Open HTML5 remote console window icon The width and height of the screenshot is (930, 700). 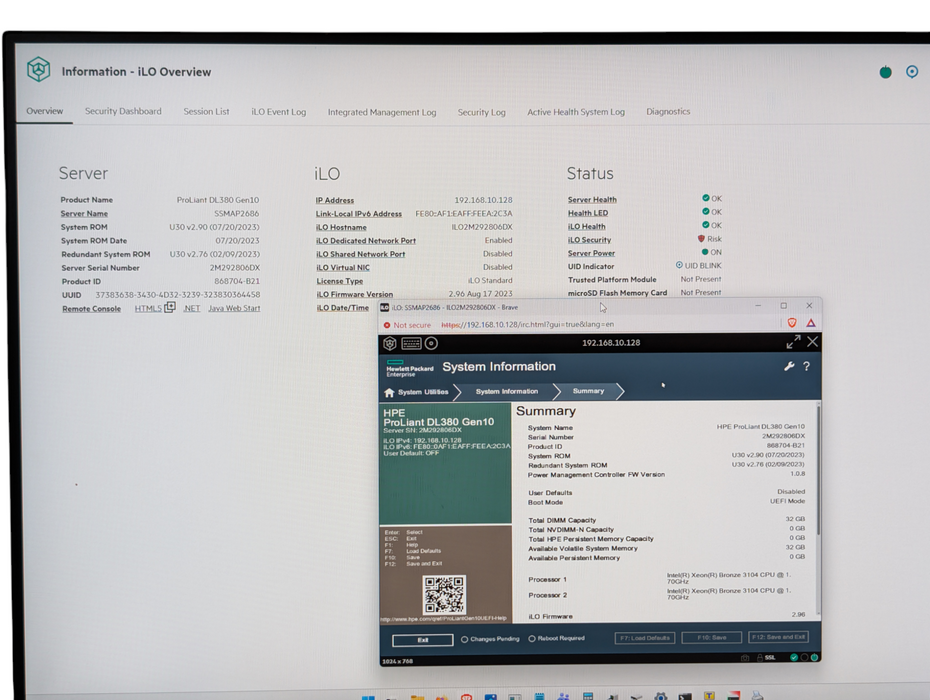pyautogui.click(x=170, y=307)
